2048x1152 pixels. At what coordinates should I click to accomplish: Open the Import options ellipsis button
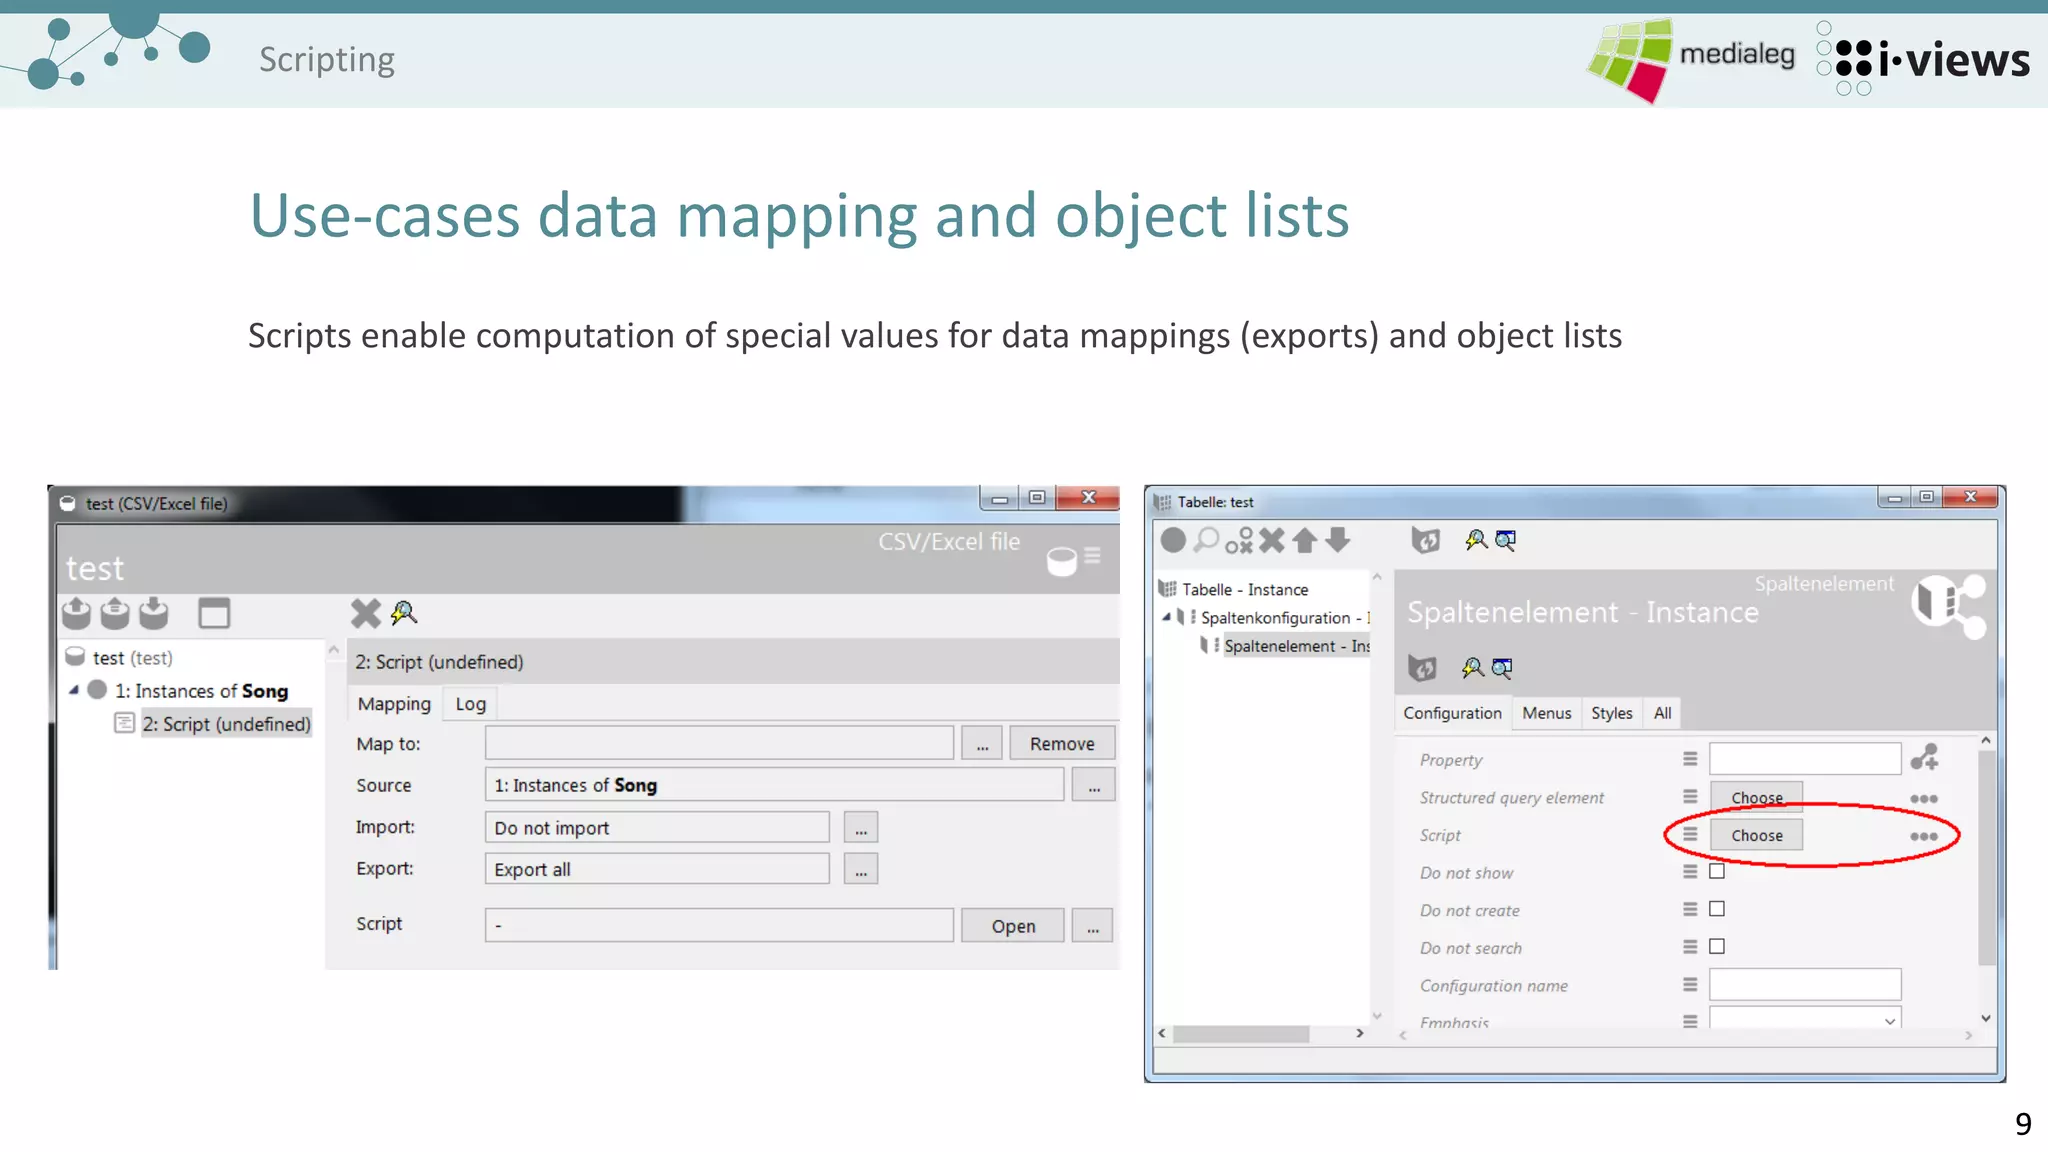(861, 828)
